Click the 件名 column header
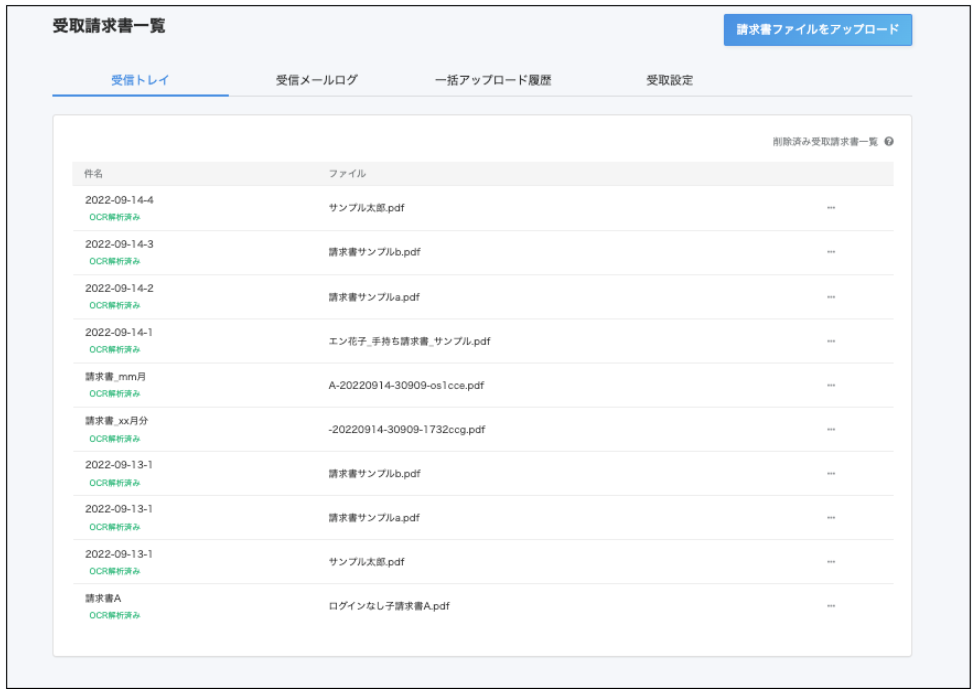 click(x=94, y=174)
